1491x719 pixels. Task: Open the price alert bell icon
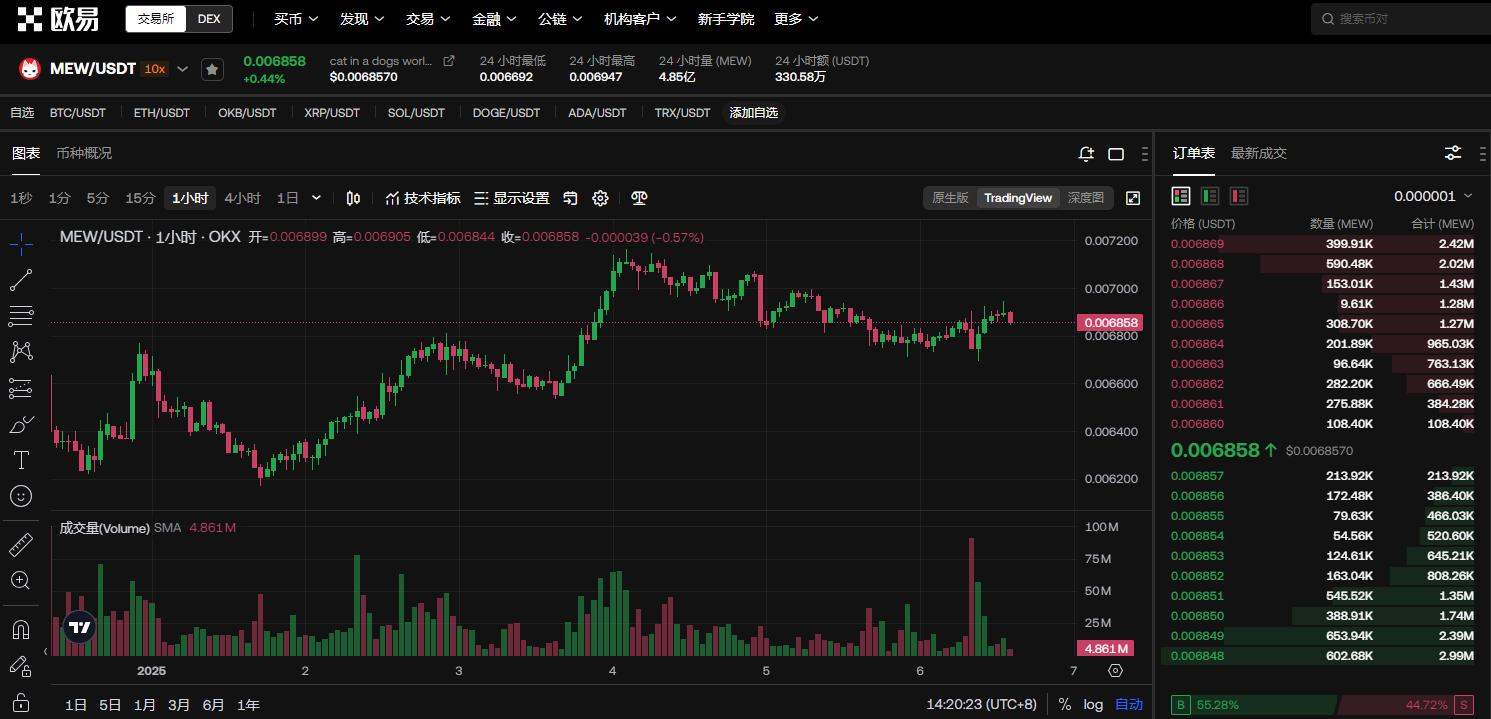coord(1086,154)
